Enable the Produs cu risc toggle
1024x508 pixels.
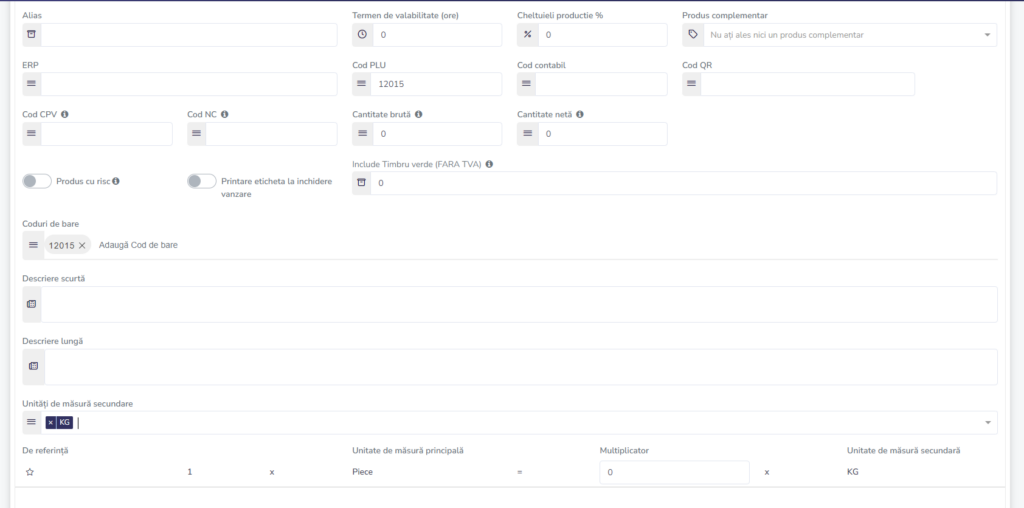36,181
